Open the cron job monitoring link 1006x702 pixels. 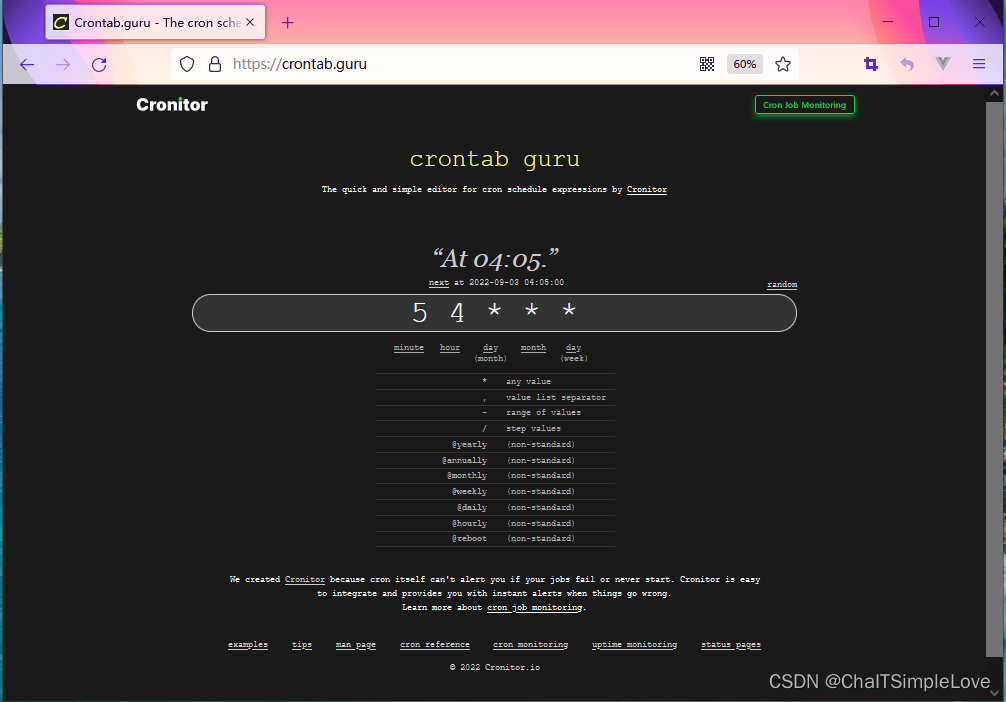(x=534, y=608)
